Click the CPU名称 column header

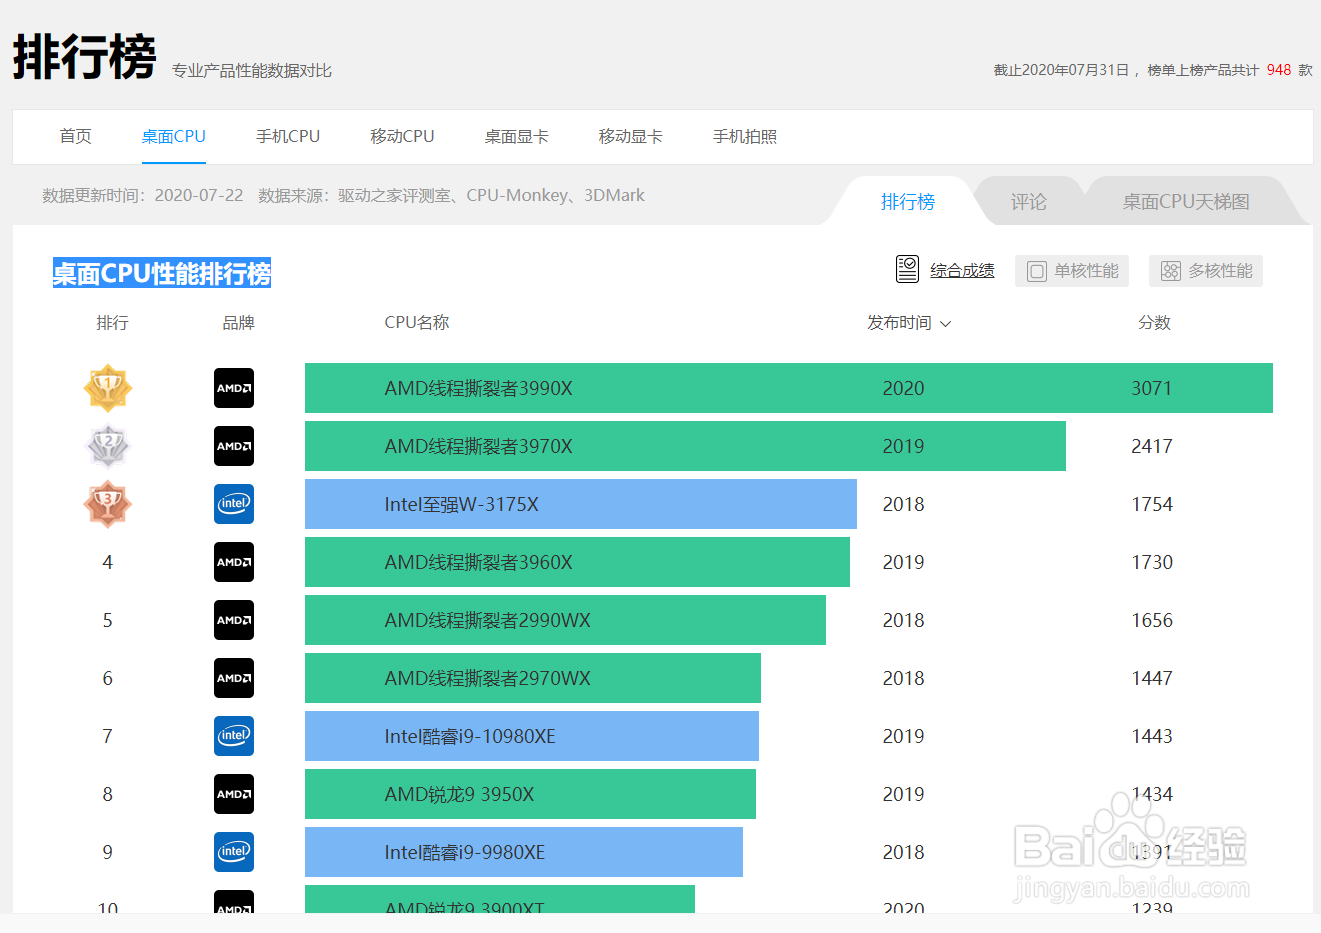(x=417, y=322)
